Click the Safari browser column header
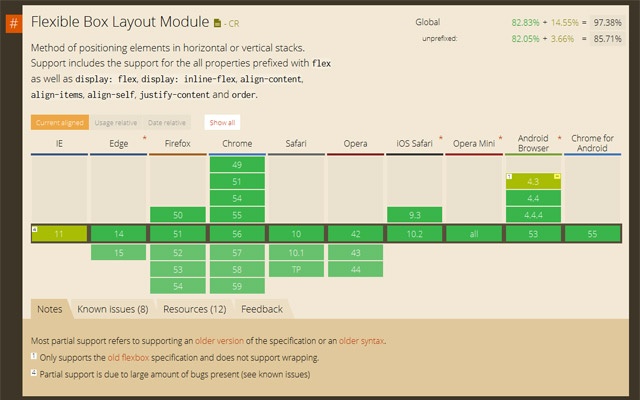This screenshot has height=400, width=640. (296, 143)
